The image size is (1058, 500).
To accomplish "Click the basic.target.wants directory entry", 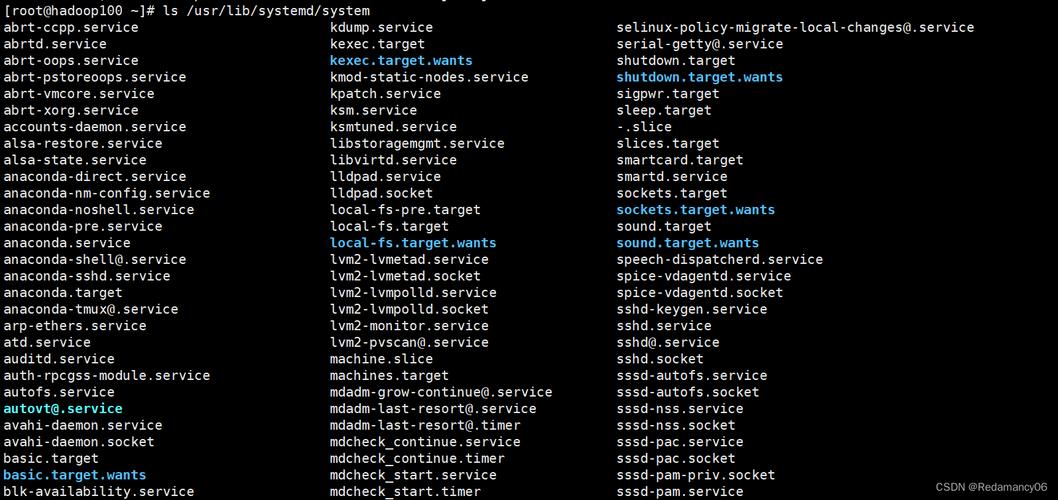I will point(75,475).
